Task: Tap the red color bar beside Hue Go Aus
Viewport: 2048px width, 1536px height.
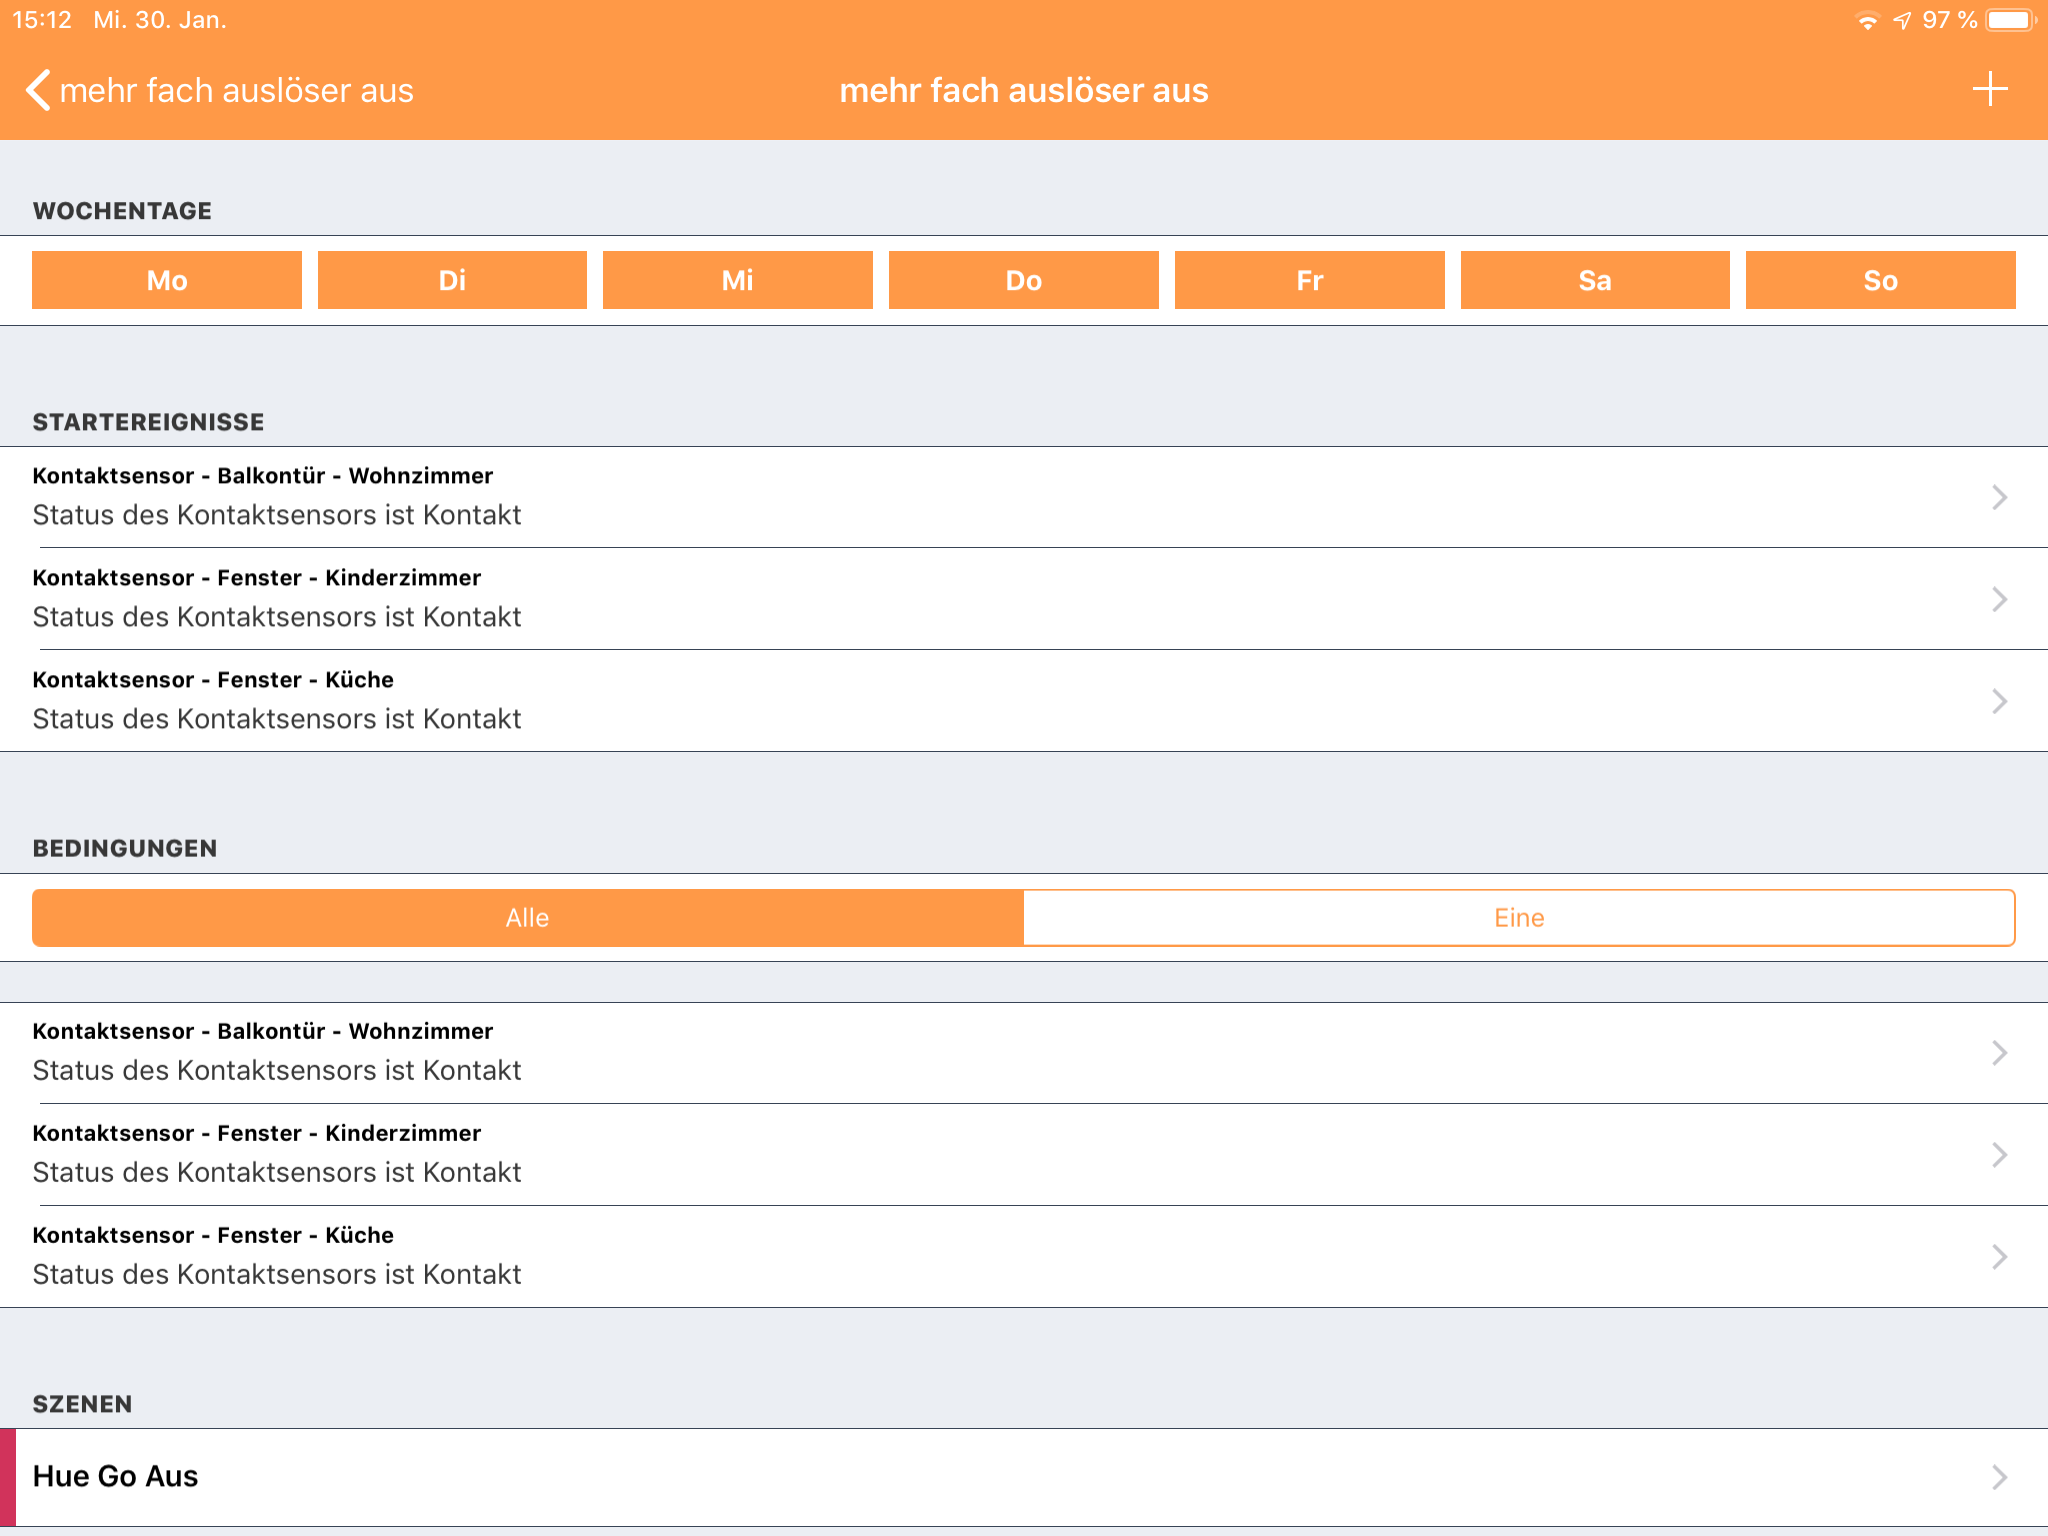Action: pyautogui.click(x=8, y=1477)
